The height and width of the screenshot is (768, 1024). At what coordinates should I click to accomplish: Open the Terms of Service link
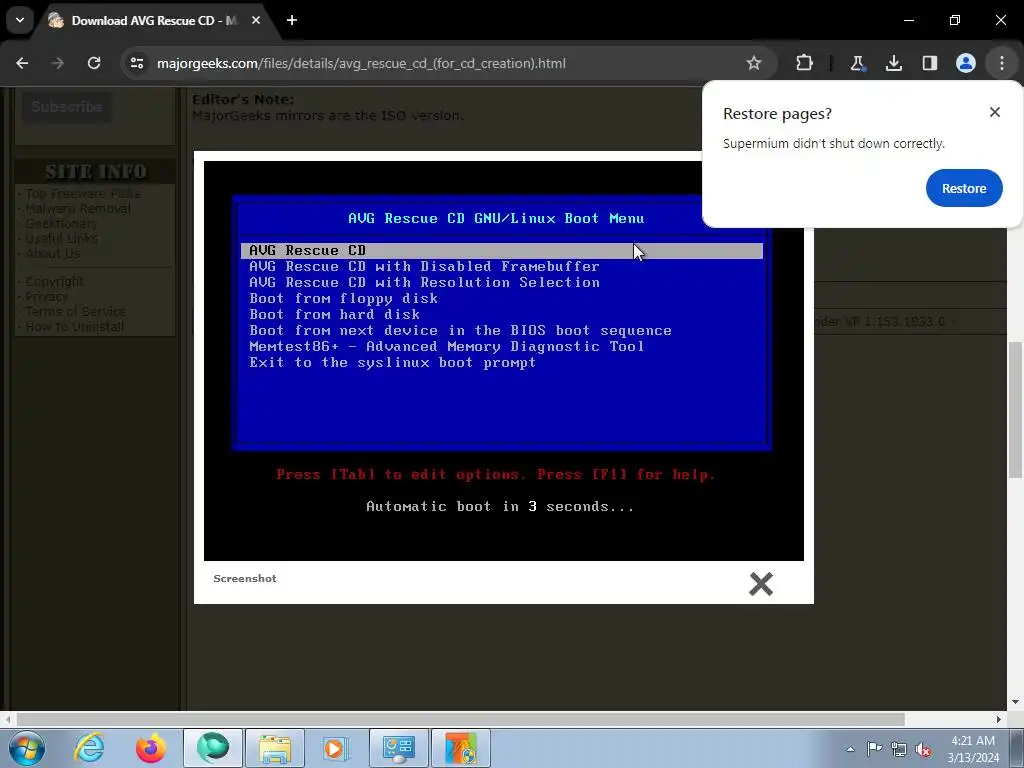pyautogui.click(x=76, y=312)
